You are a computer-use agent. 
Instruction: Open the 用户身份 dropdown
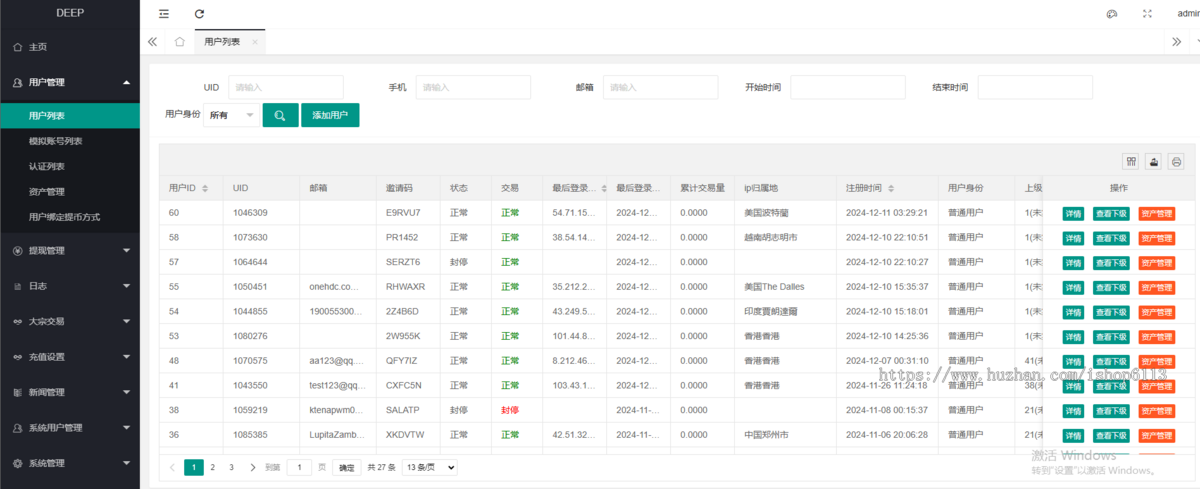click(x=231, y=115)
